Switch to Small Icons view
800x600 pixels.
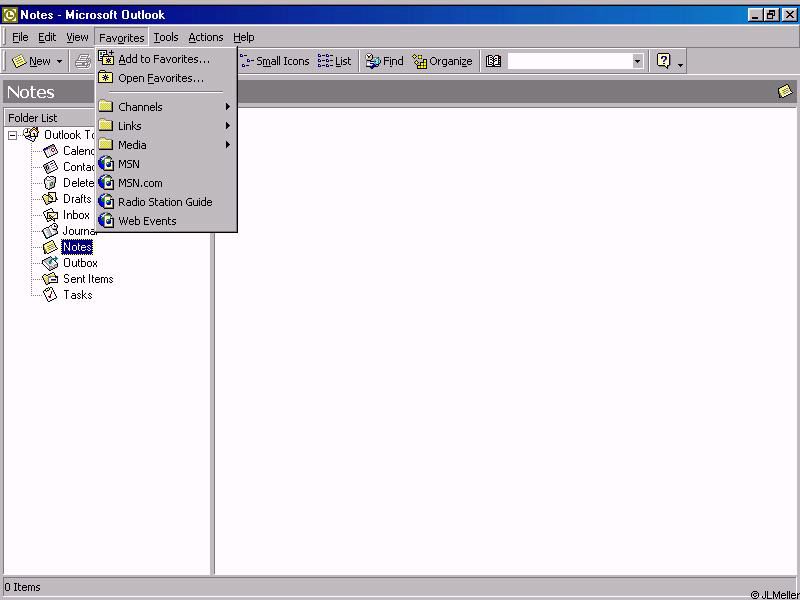click(275, 61)
